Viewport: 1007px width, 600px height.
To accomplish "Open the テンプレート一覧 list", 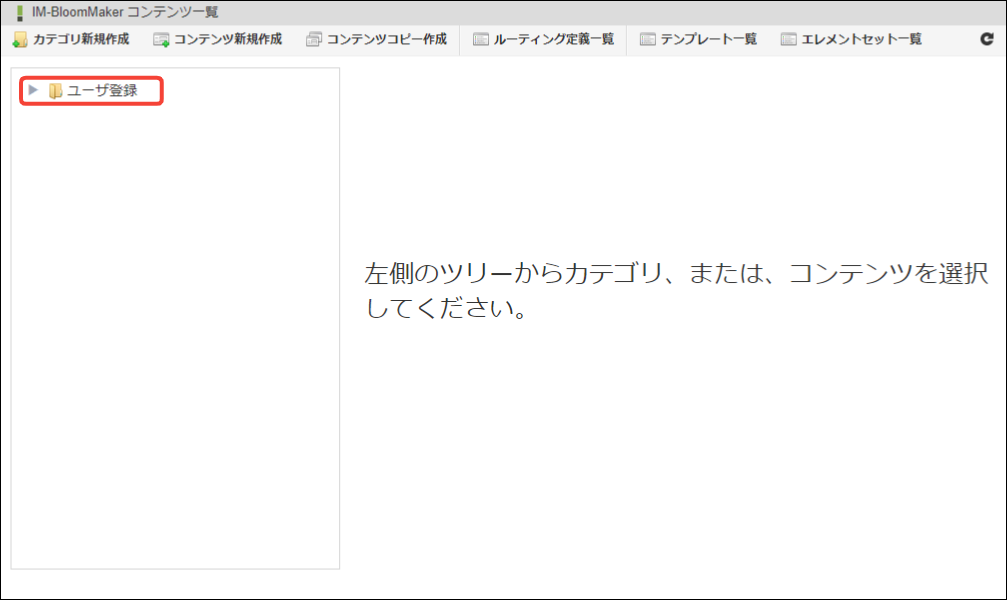I will [698, 39].
